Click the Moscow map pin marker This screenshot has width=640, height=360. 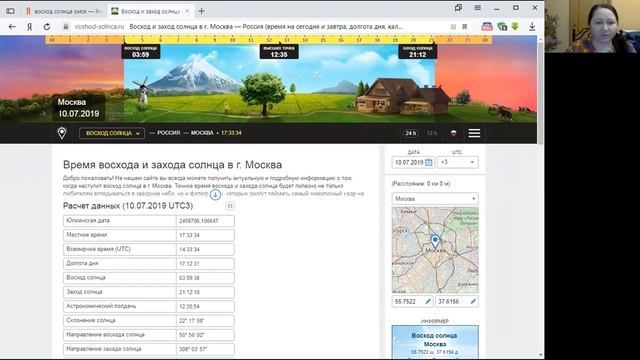(x=435, y=241)
